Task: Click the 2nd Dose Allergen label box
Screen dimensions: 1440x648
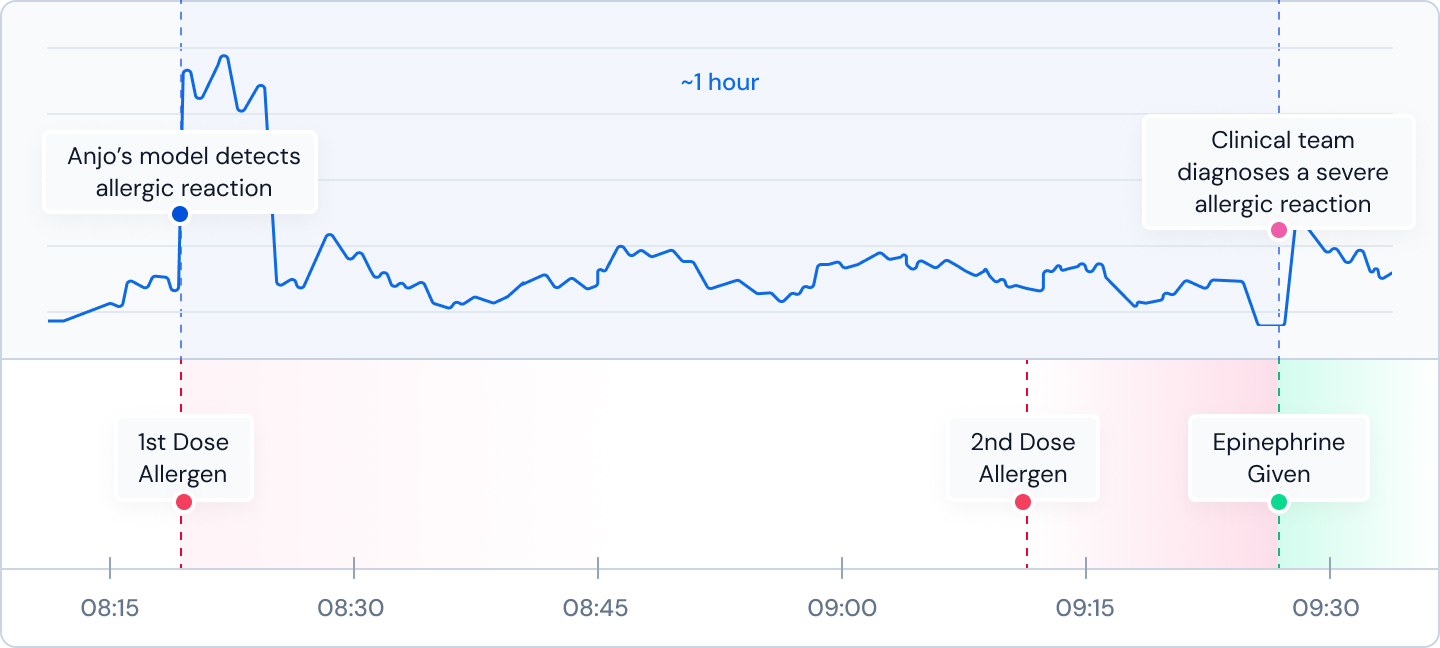Action: (1023, 458)
